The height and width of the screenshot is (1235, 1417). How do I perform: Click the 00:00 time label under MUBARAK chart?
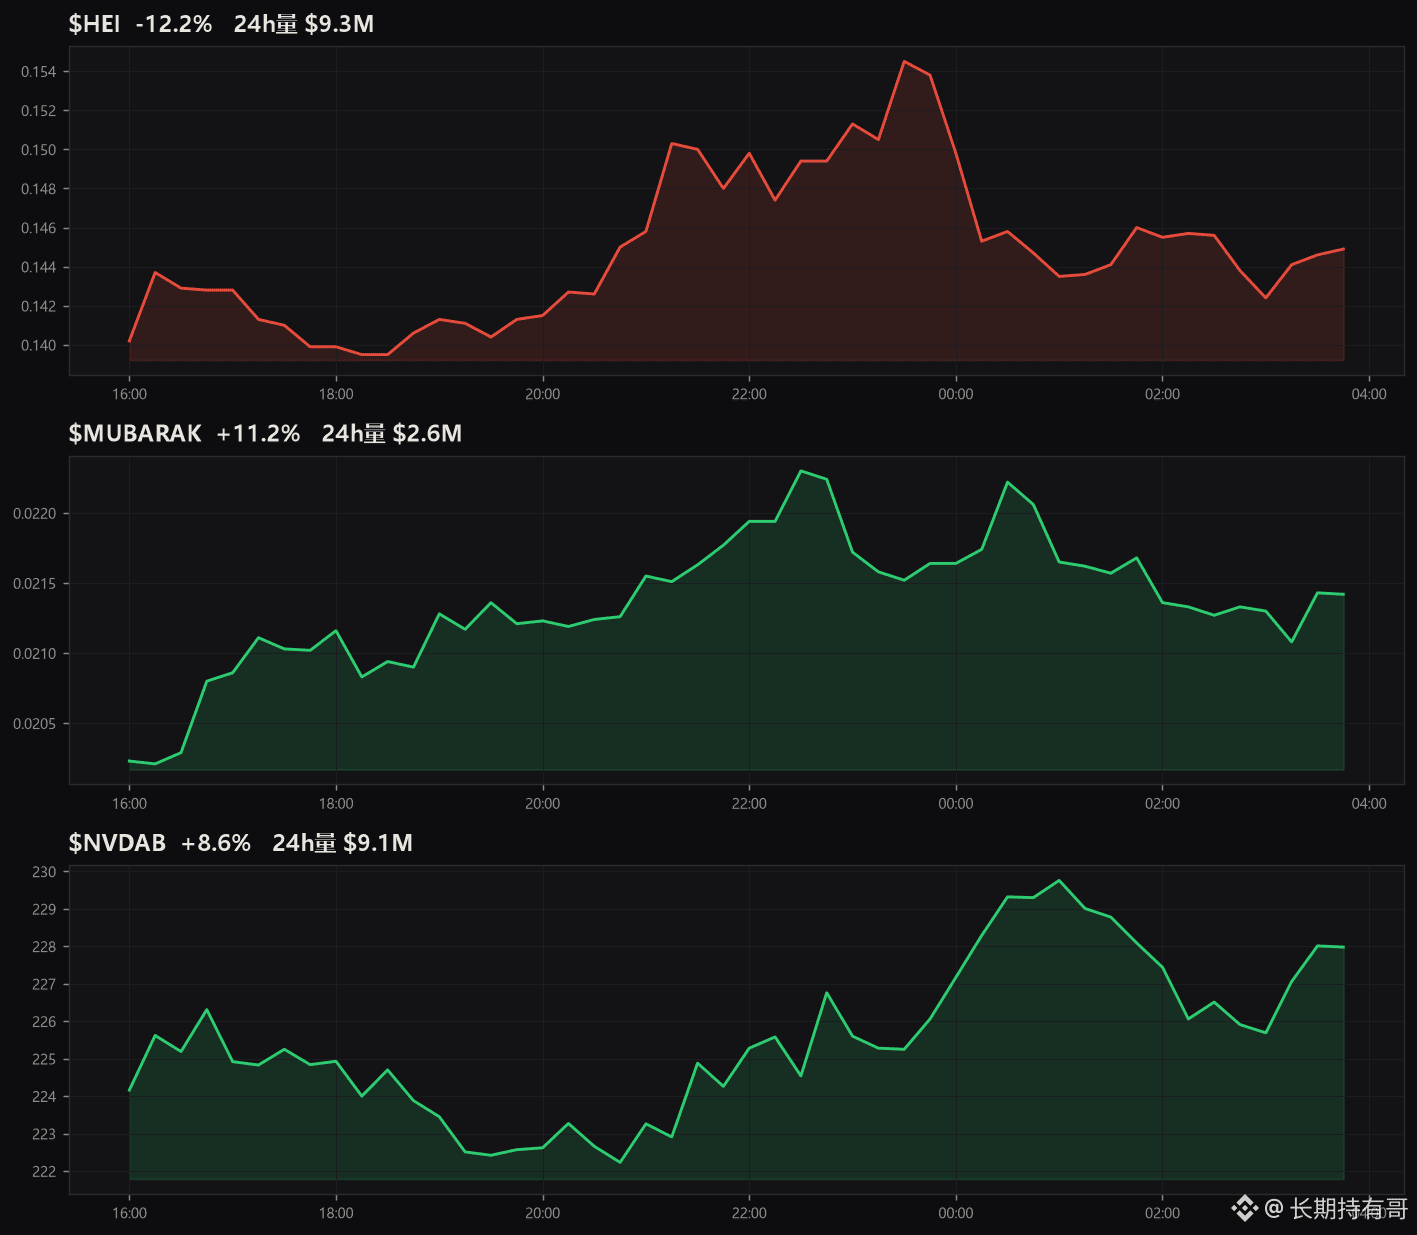click(x=956, y=804)
